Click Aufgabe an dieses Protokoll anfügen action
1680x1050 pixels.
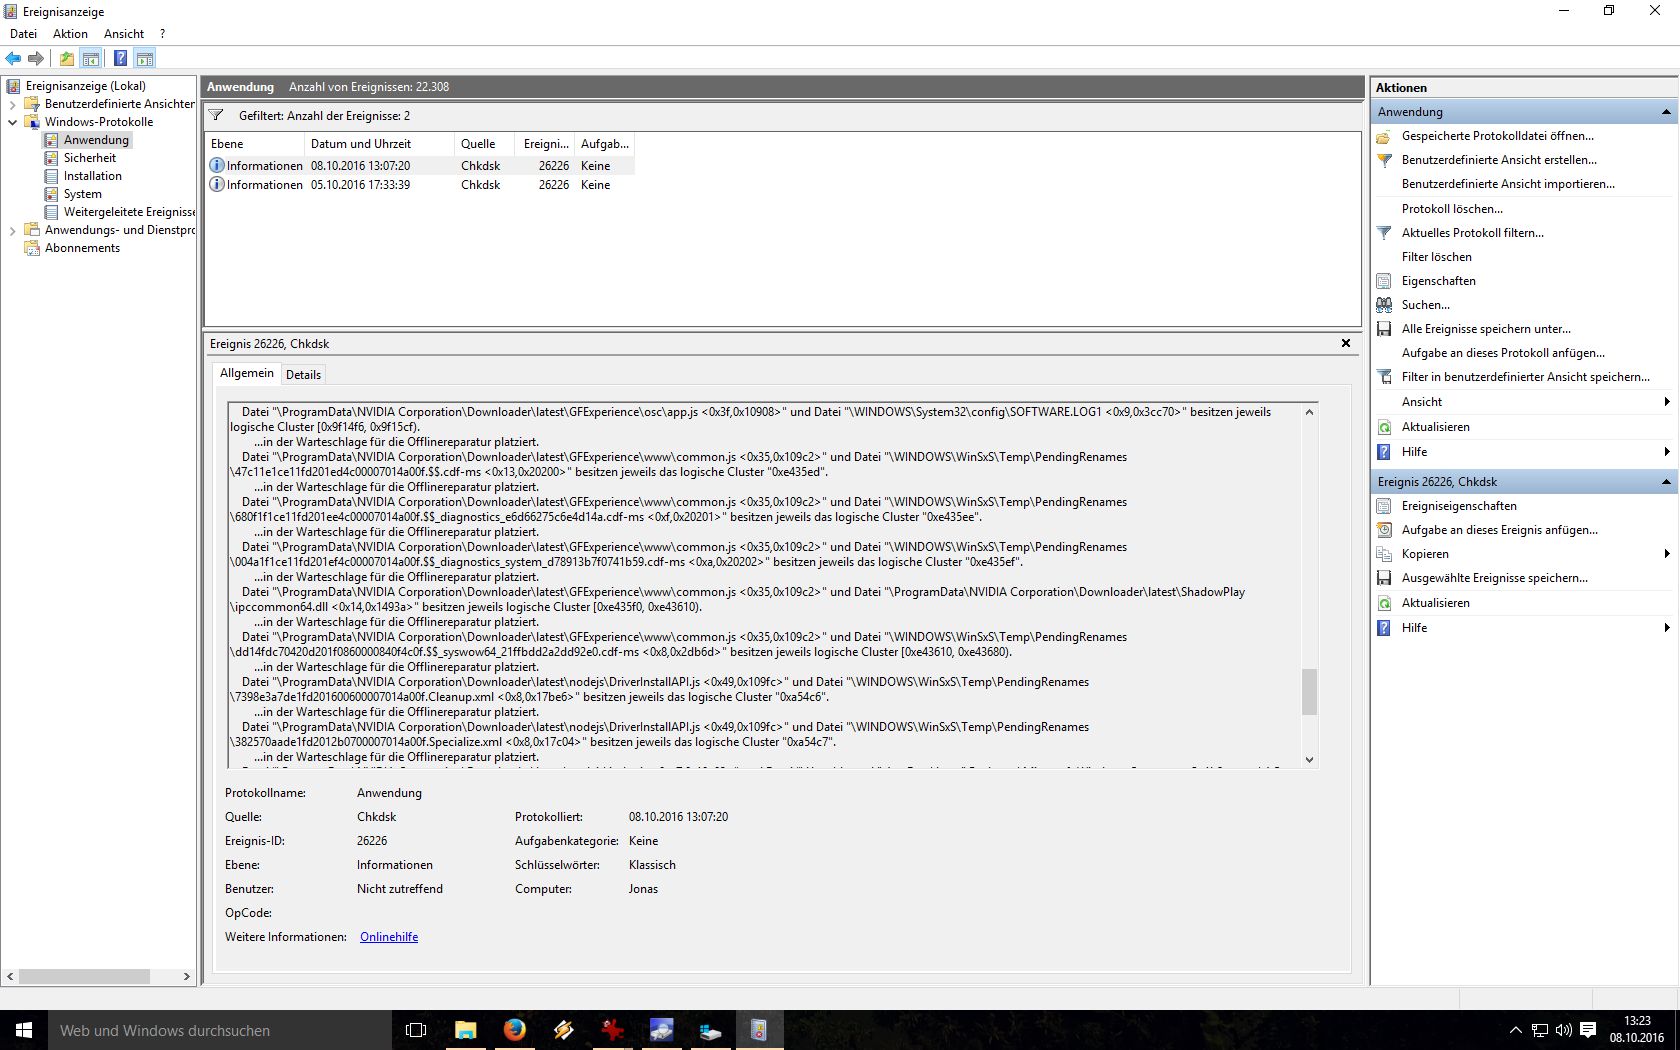pos(1503,353)
